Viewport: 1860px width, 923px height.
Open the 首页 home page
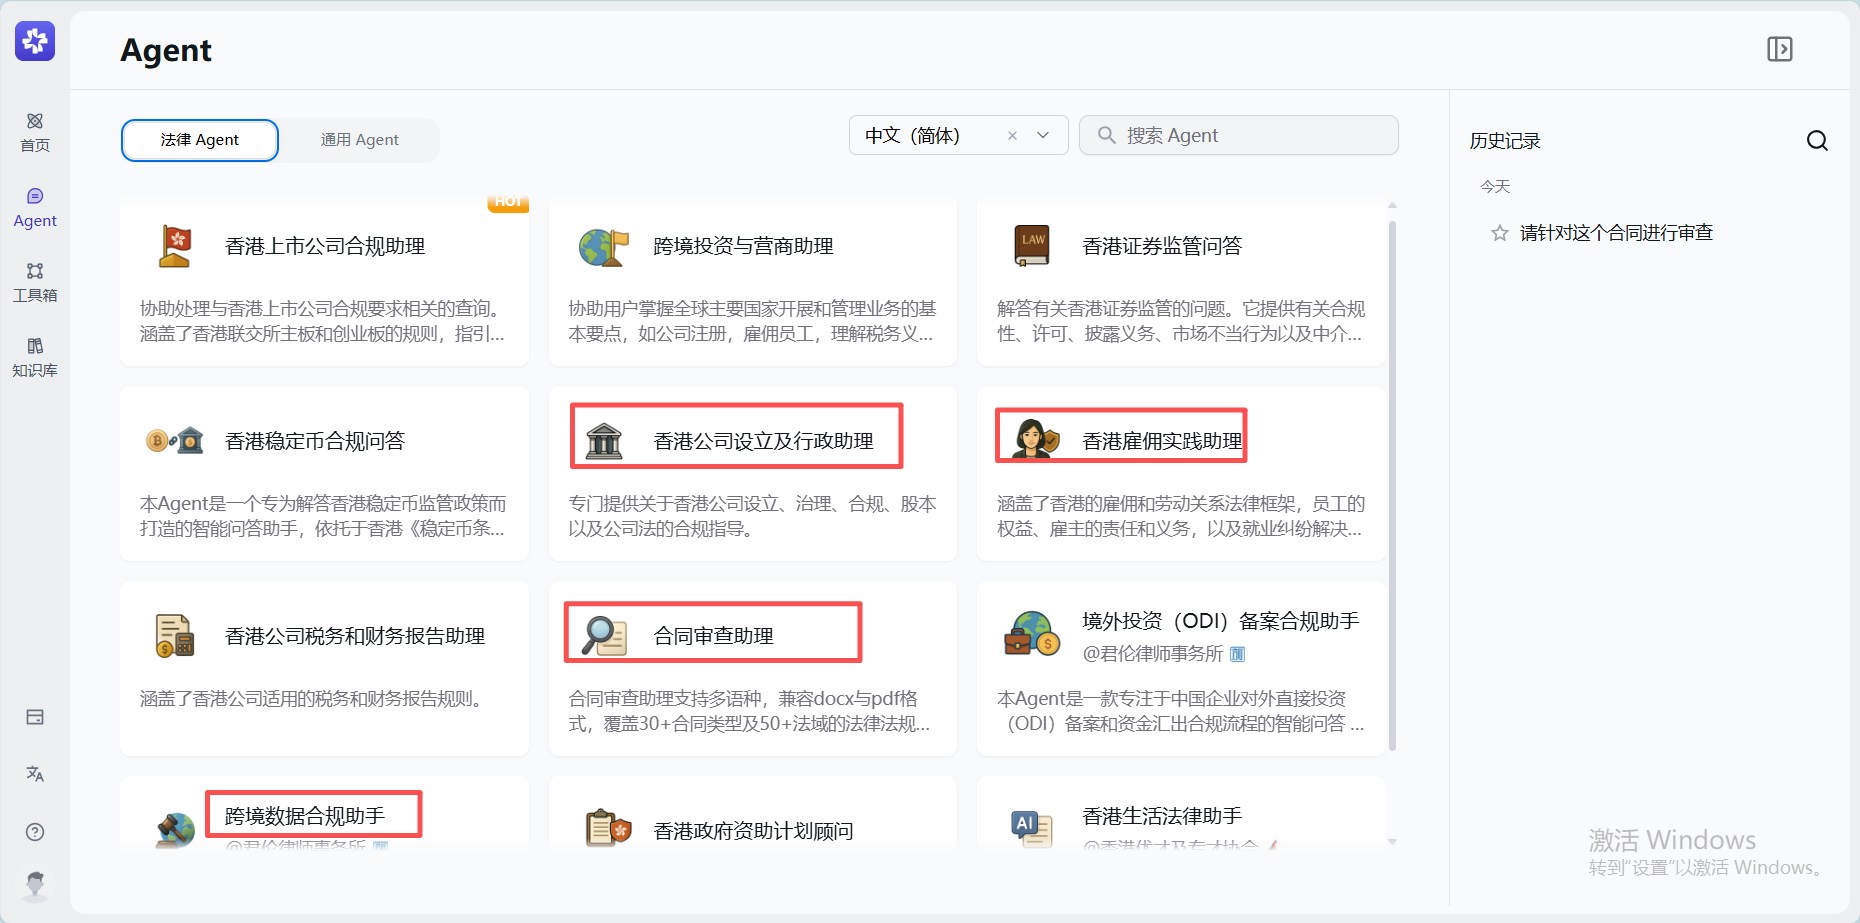pos(35,132)
